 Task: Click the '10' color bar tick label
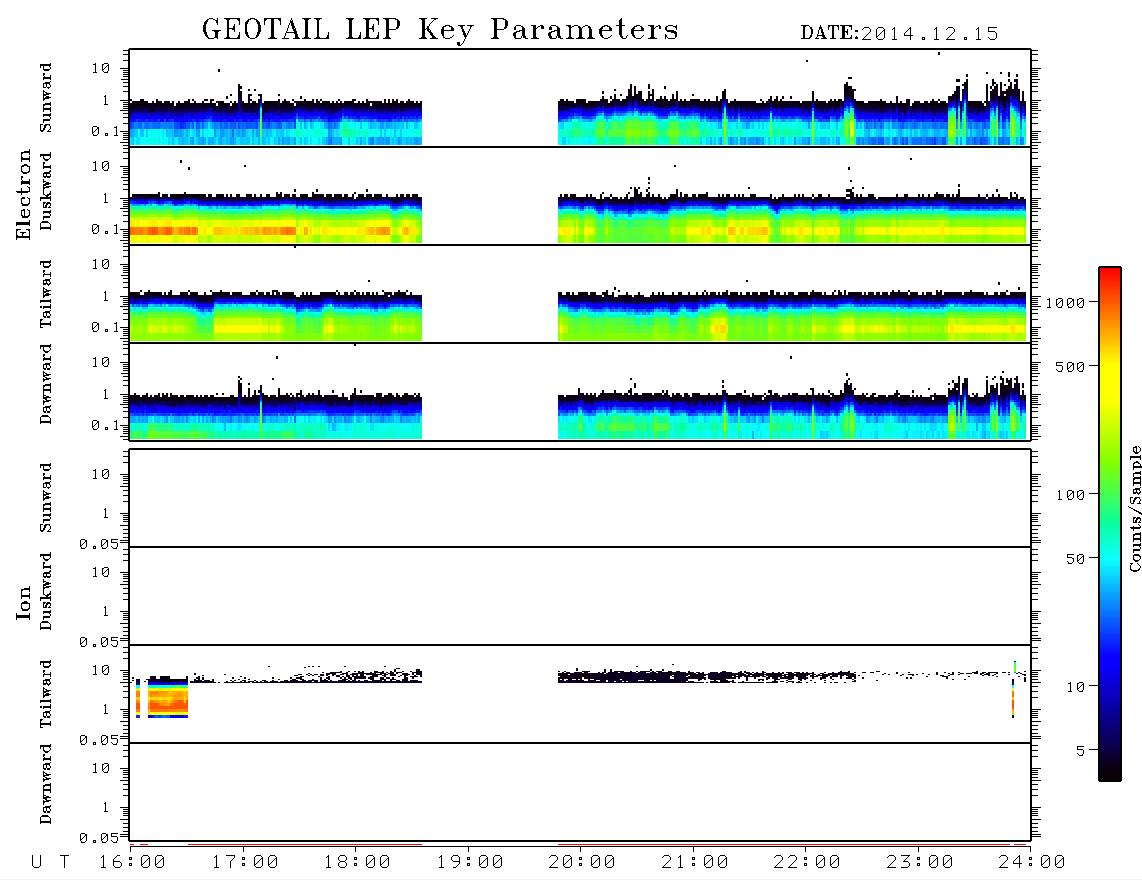click(x=1075, y=686)
